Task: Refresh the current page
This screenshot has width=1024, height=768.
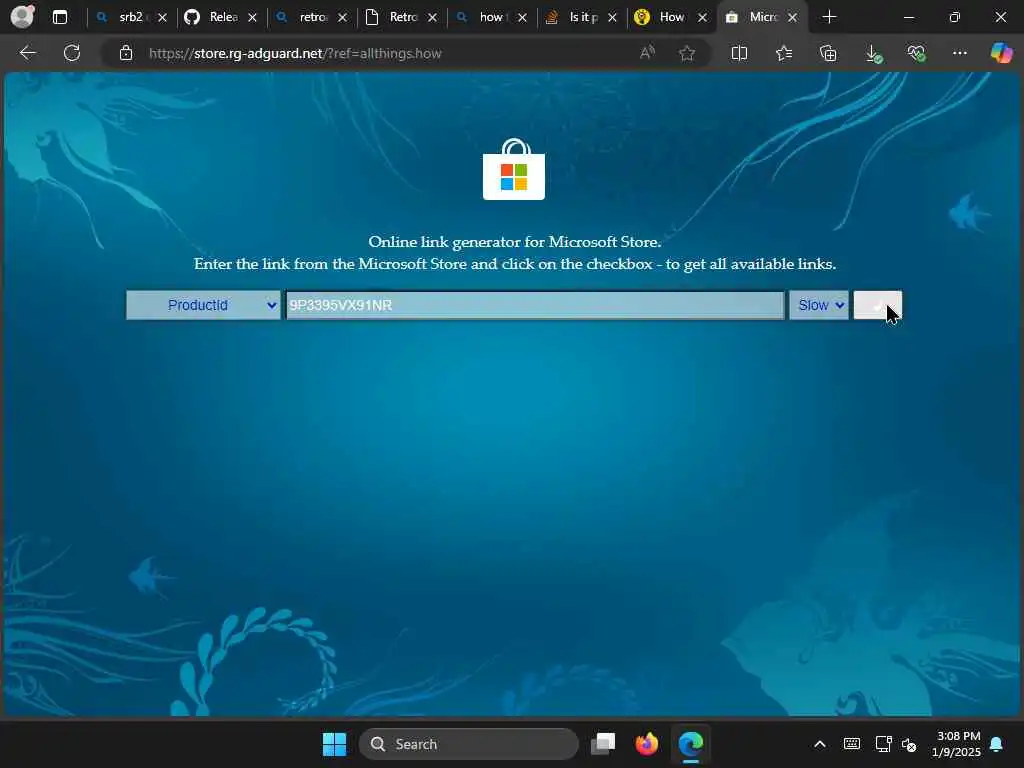Action: 72,53
